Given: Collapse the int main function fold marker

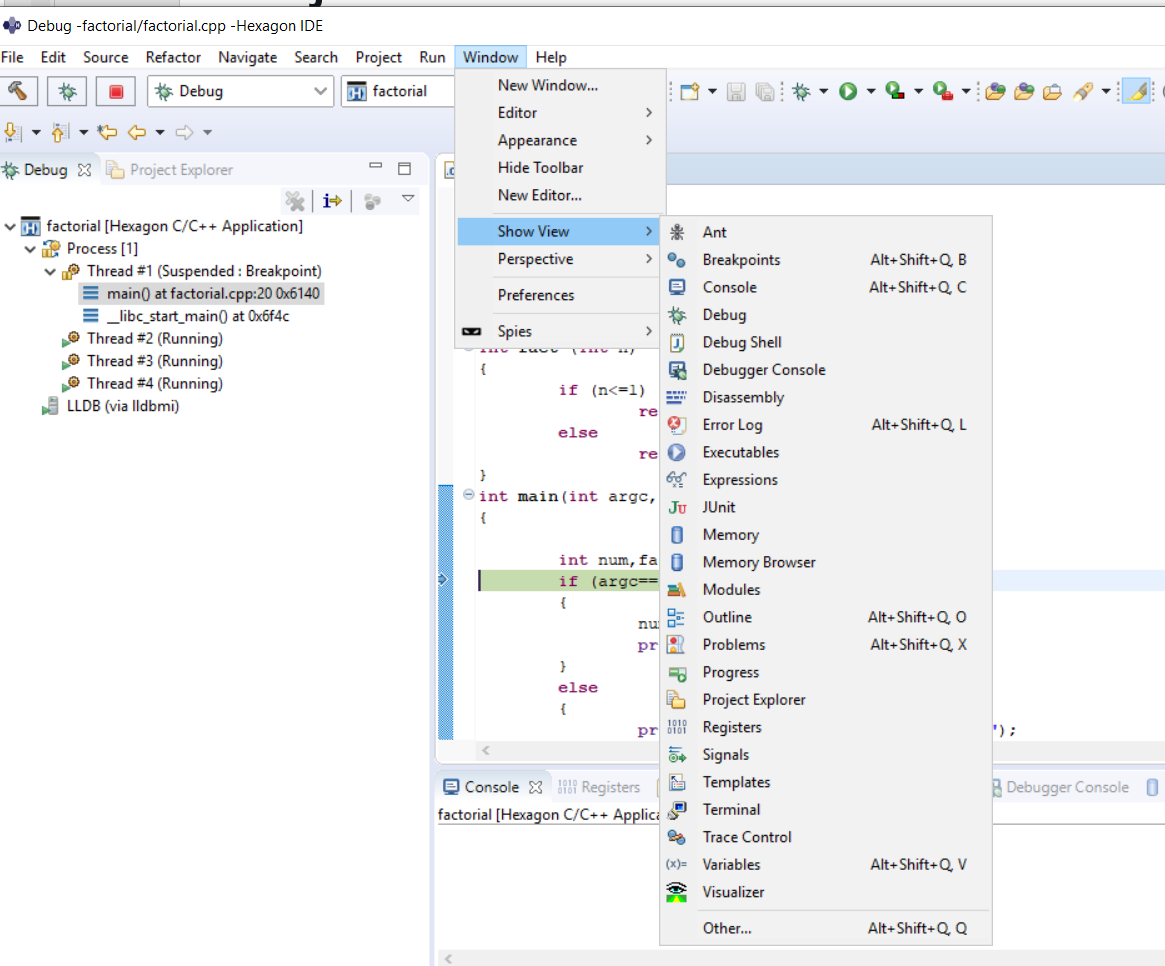Looking at the screenshot, I should pyautogui.click(x=468, y=494).
